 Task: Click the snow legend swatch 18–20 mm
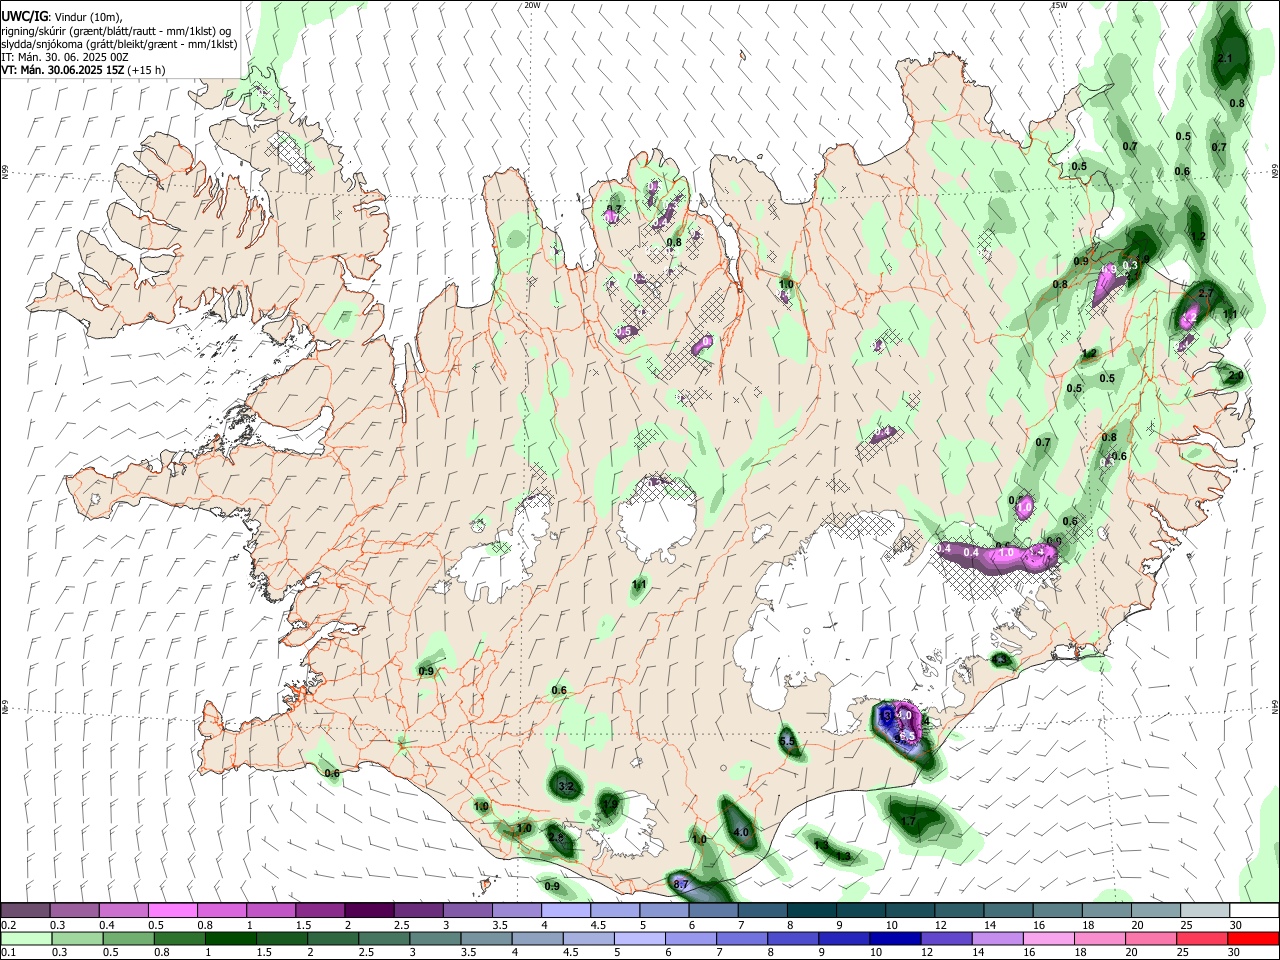pos(1105,910)
